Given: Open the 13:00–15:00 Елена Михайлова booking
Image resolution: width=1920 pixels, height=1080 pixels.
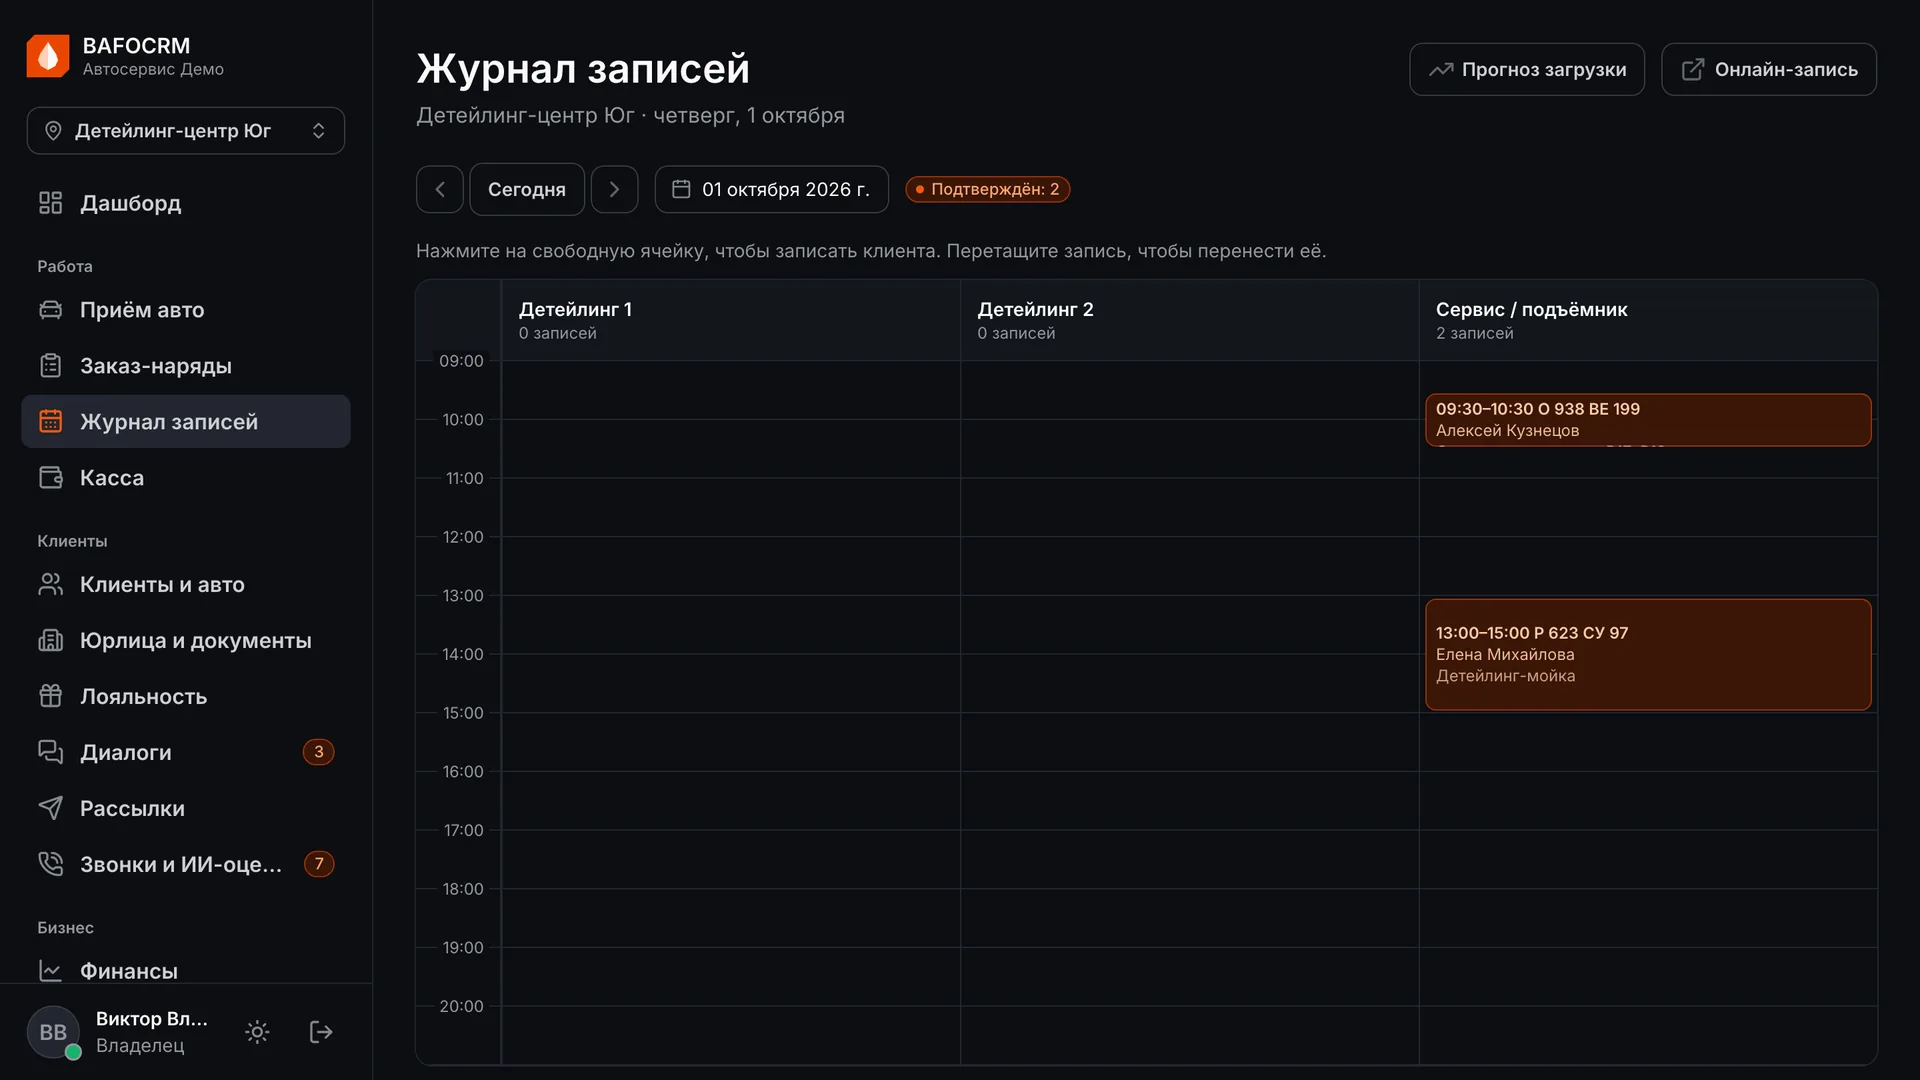Looking at the screenshot, I should [x=1648, y=655].
